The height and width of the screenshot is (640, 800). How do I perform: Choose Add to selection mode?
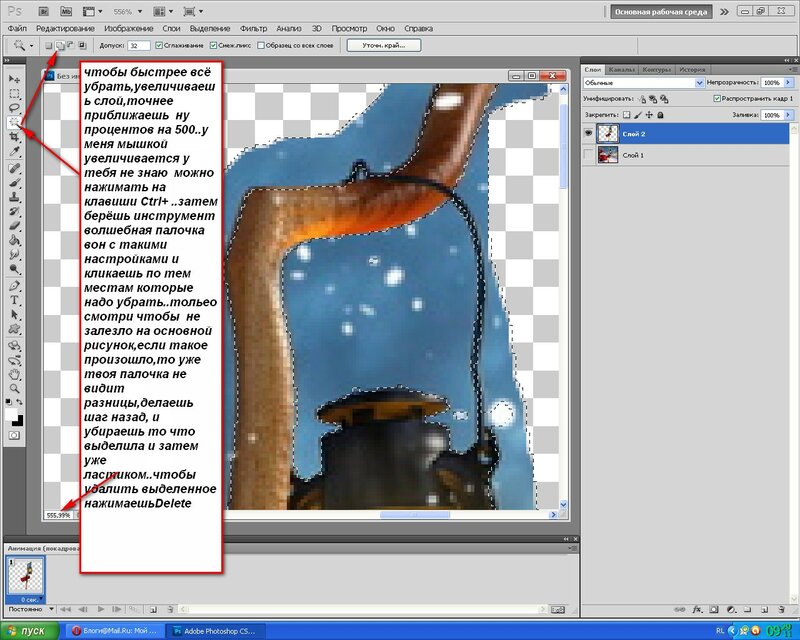point(60,45)
